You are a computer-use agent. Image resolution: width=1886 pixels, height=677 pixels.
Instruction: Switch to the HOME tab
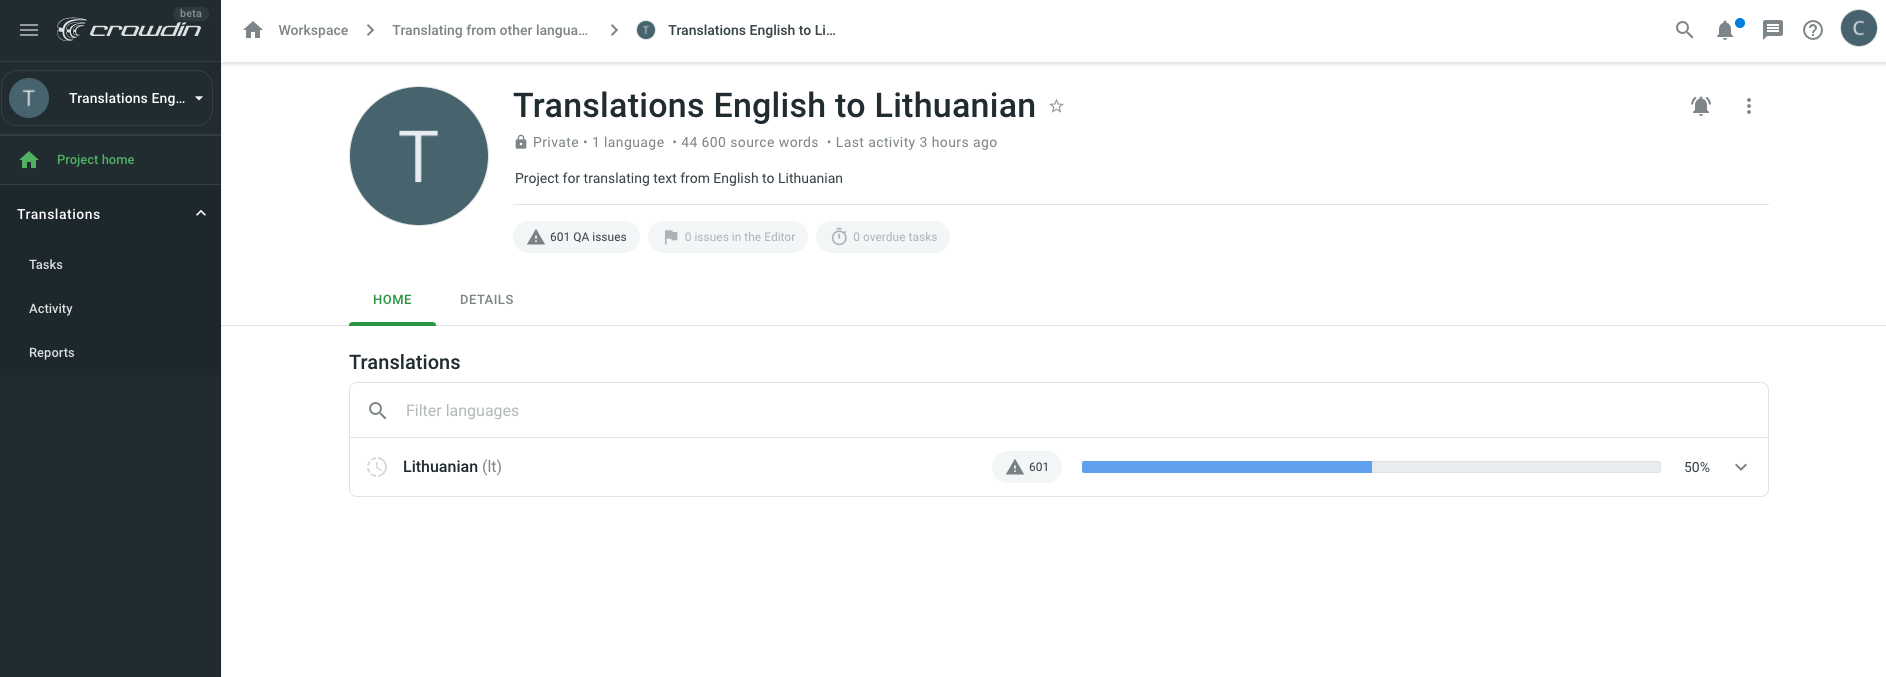coord(392,300)
